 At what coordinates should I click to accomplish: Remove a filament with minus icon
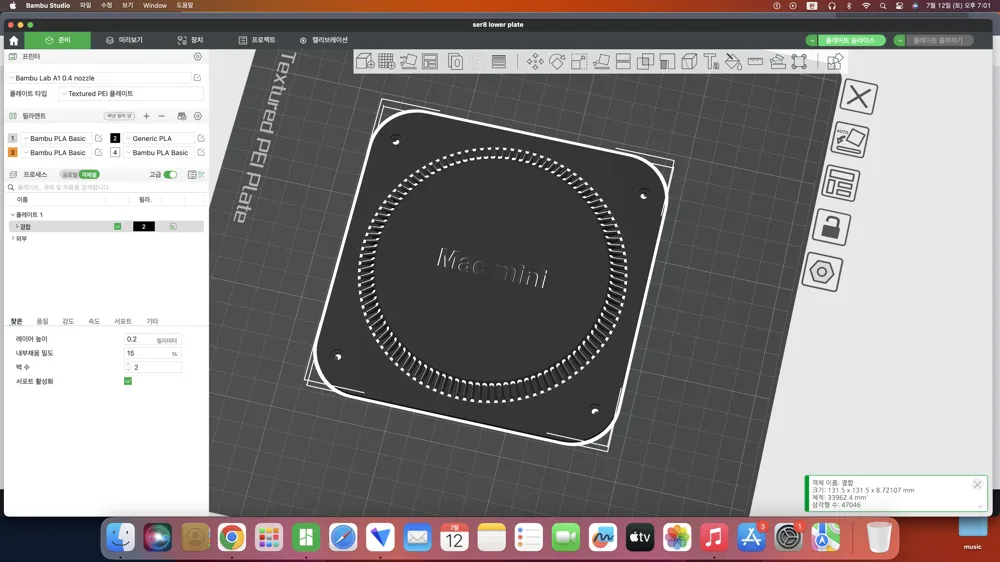pyautogui.click(x=161, y=116)
